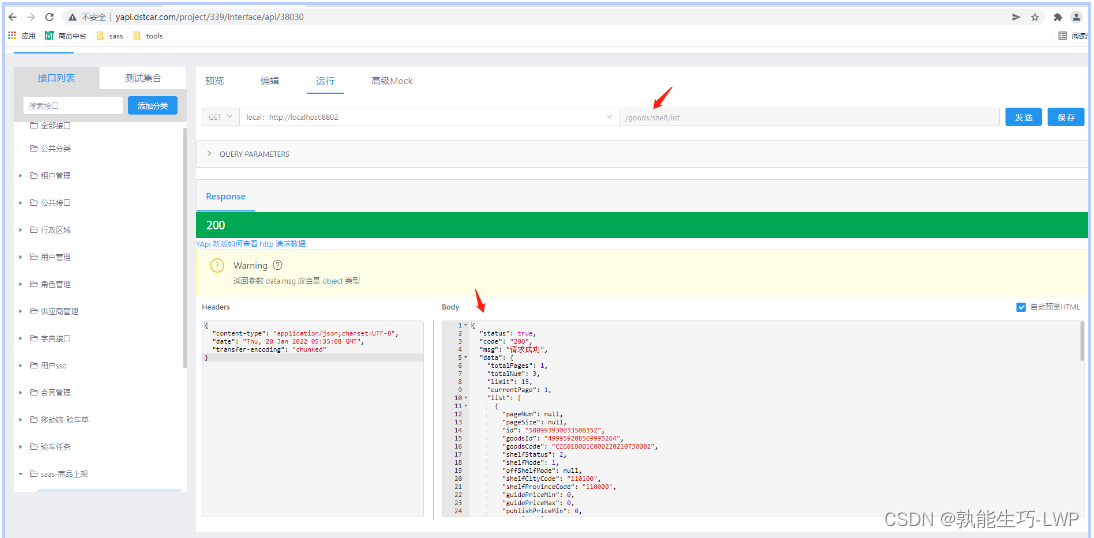The image size is (1094, 538).
Task: Click the 发送 send button
Action: [1024, 117]
